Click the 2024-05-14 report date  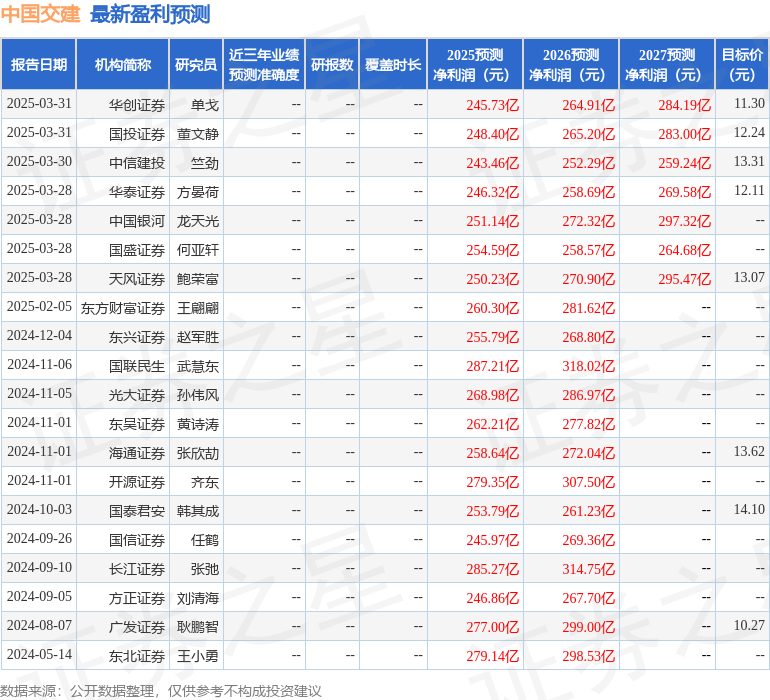[39, 654]
